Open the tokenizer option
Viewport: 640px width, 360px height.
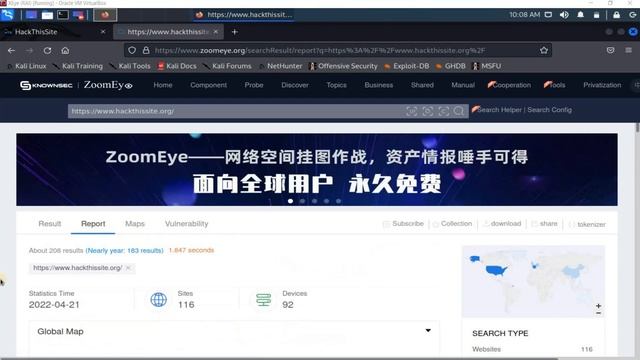point(587,224)
